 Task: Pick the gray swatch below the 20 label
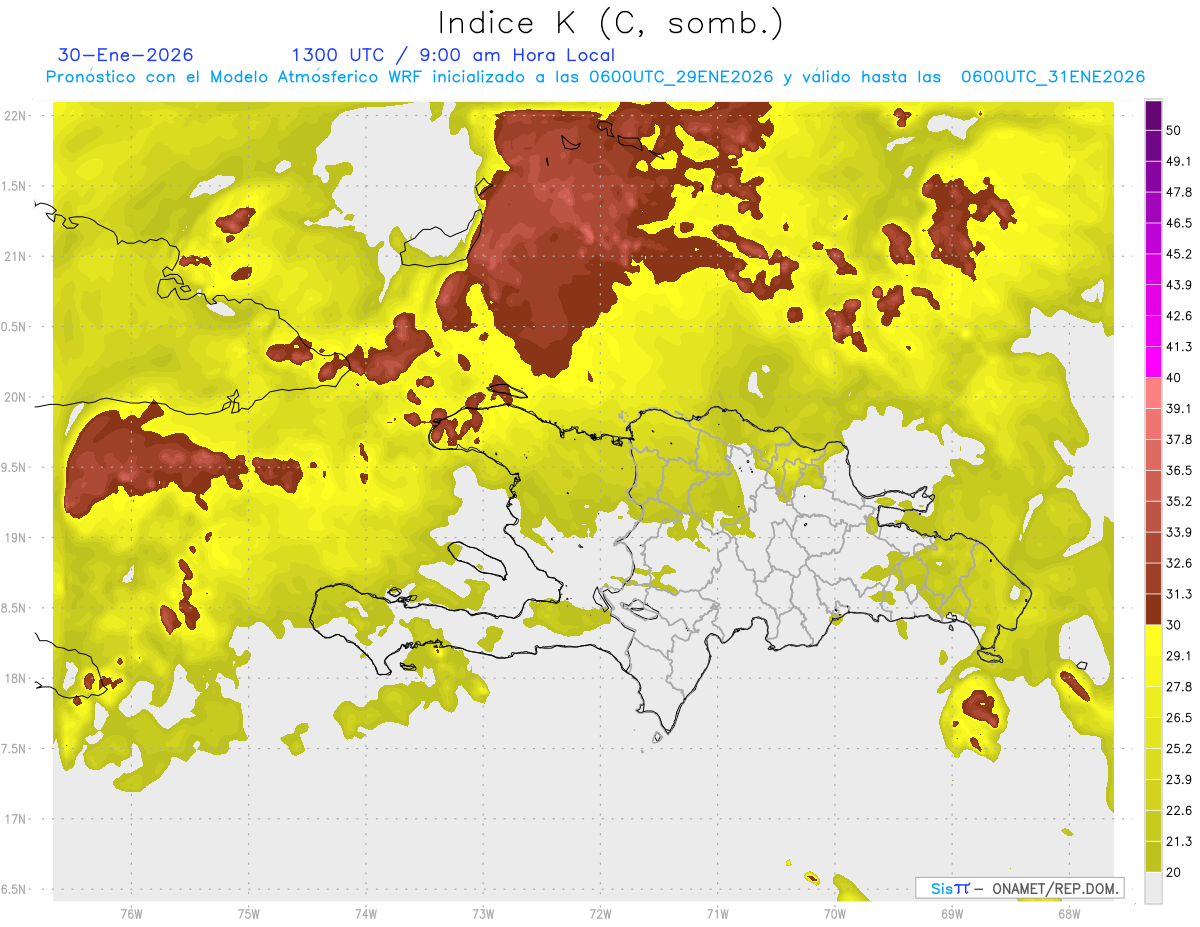[1153, 888]
